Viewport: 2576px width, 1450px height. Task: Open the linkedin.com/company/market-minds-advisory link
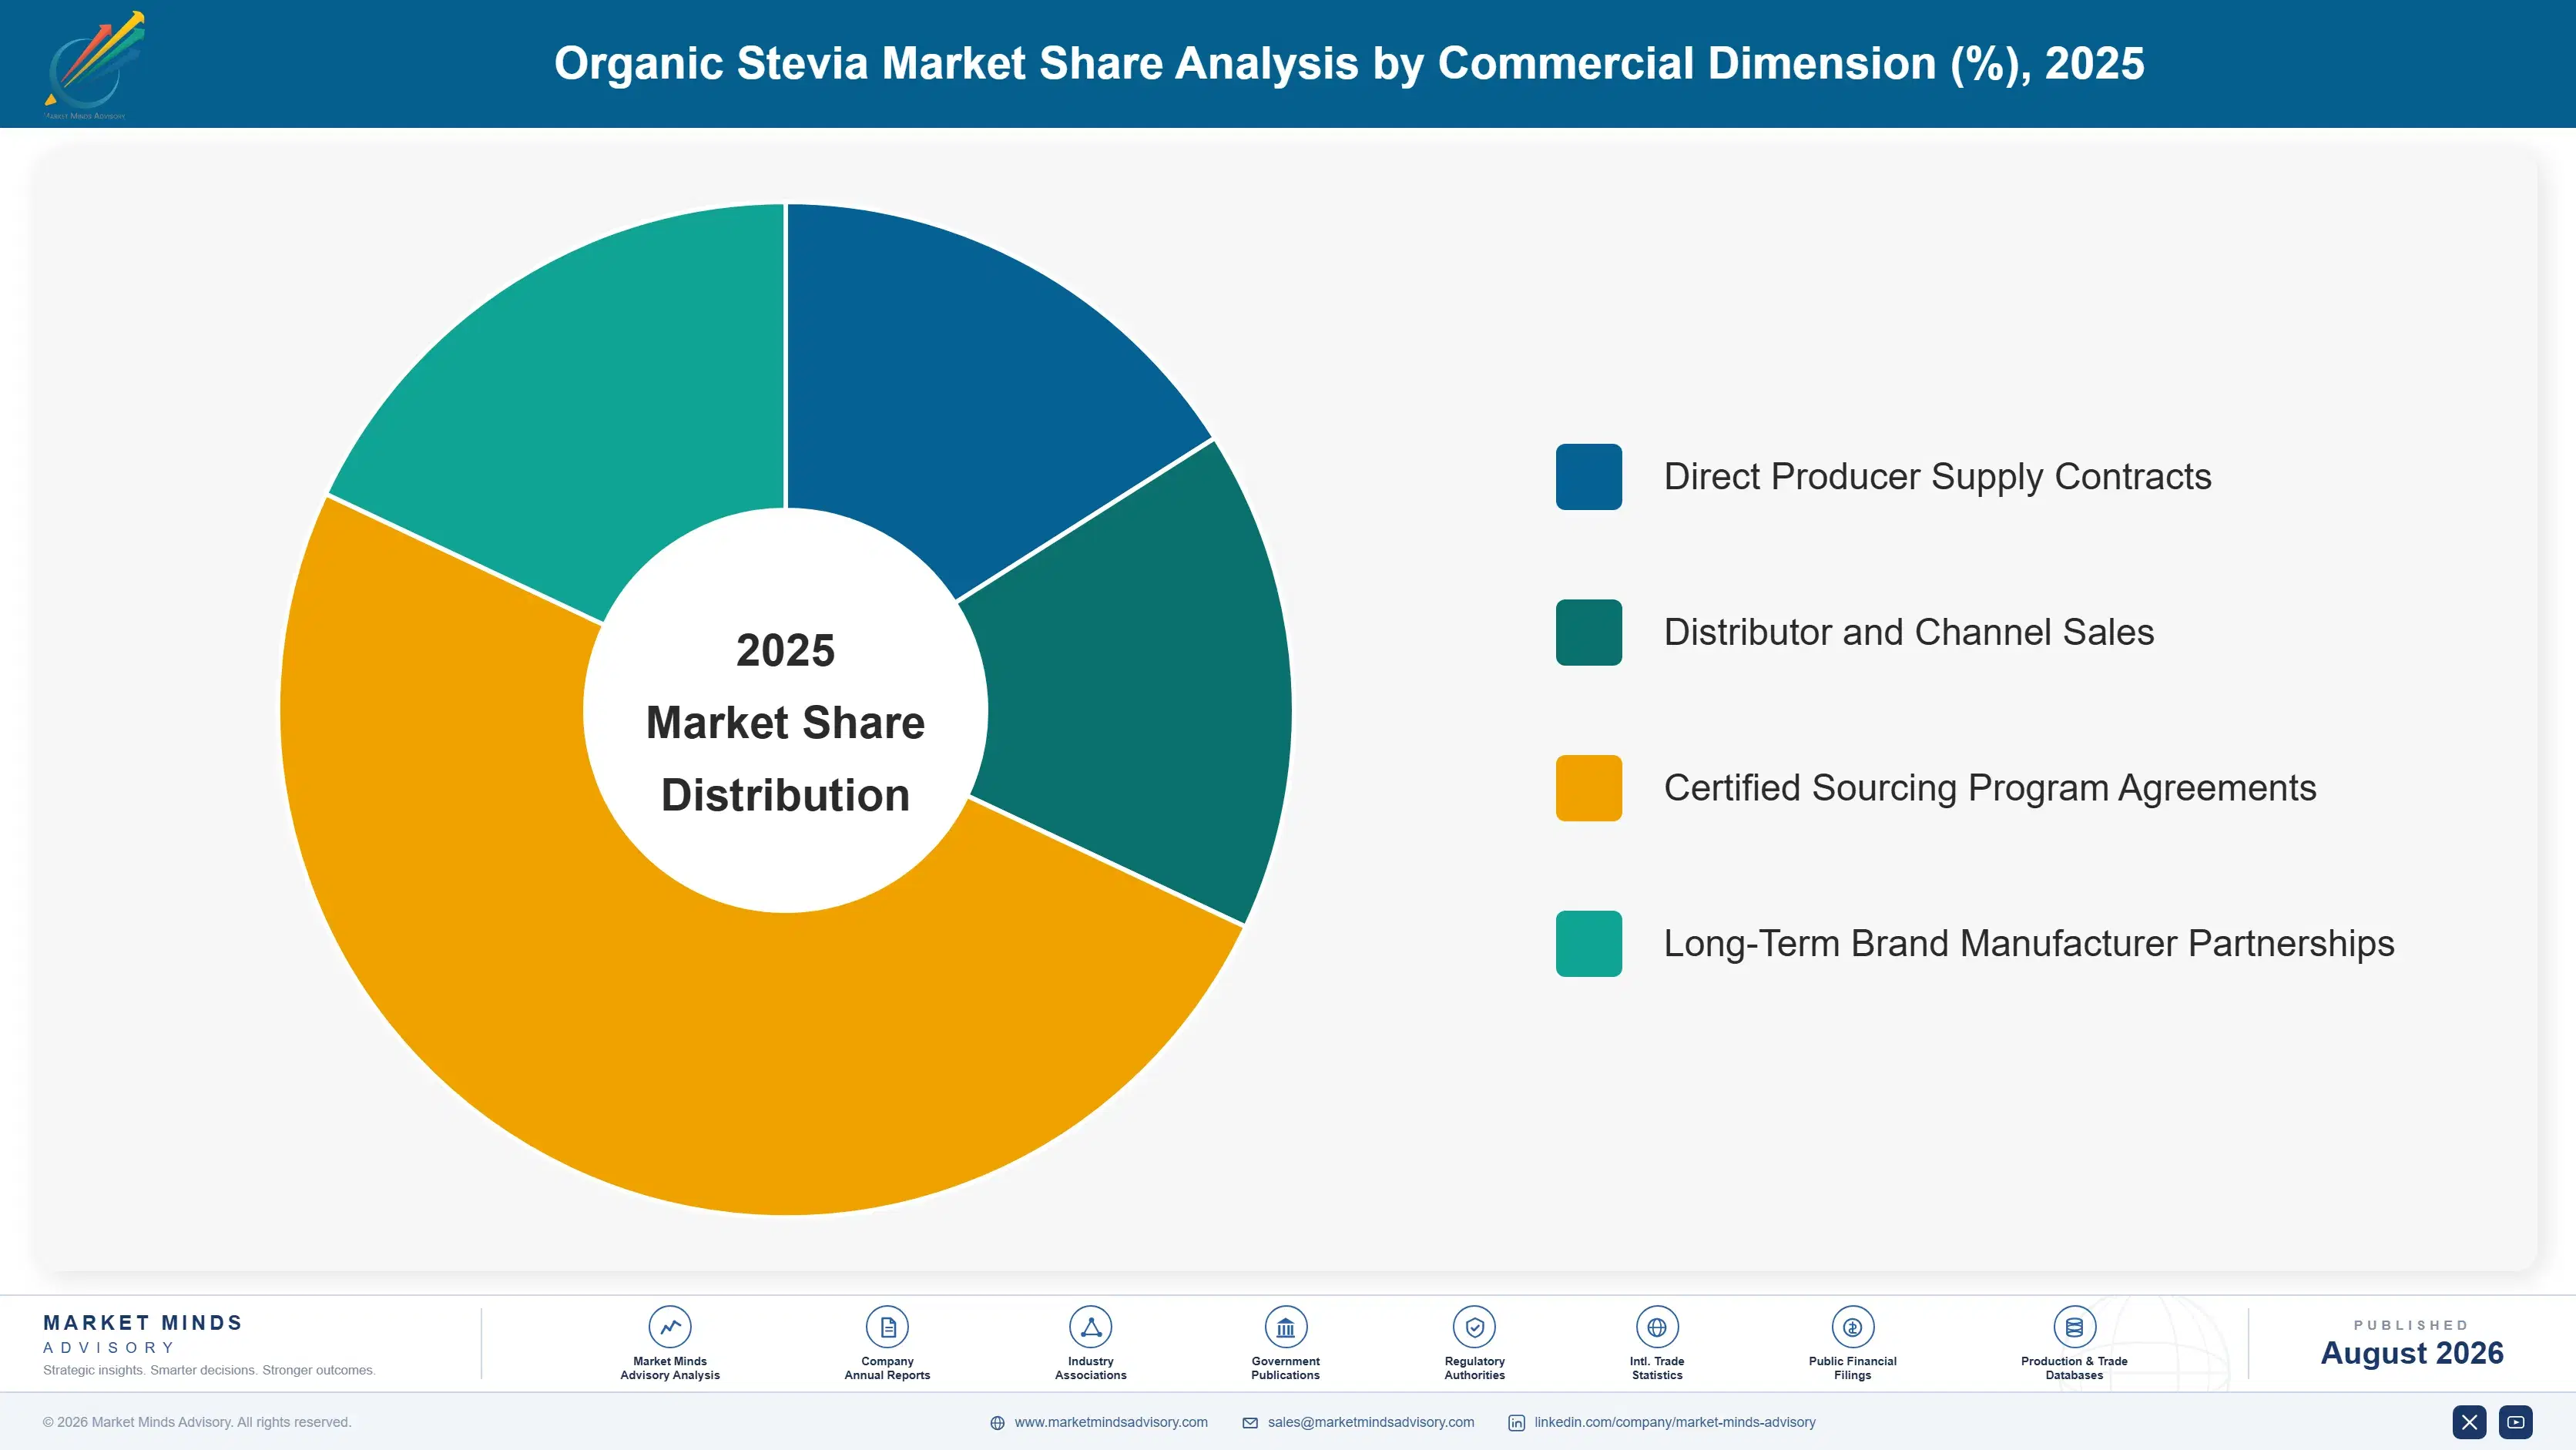(1674, 1422)
